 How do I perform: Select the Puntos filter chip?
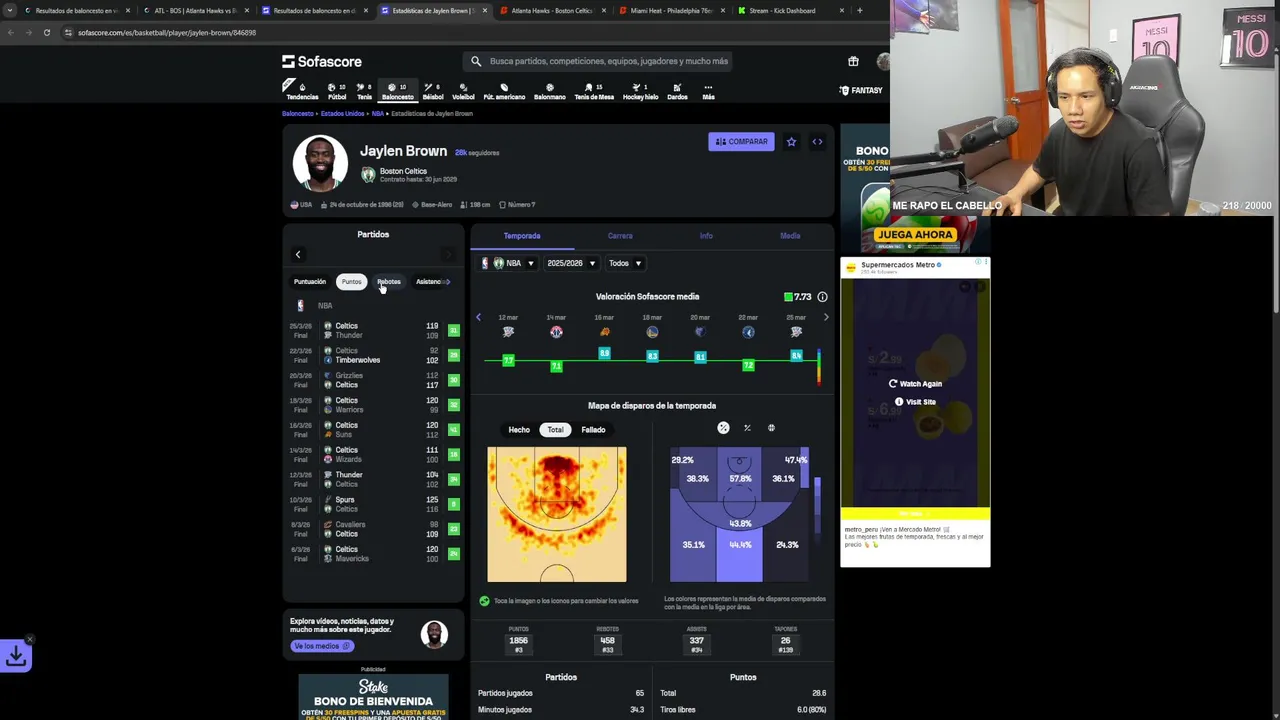tap(351, 282)
